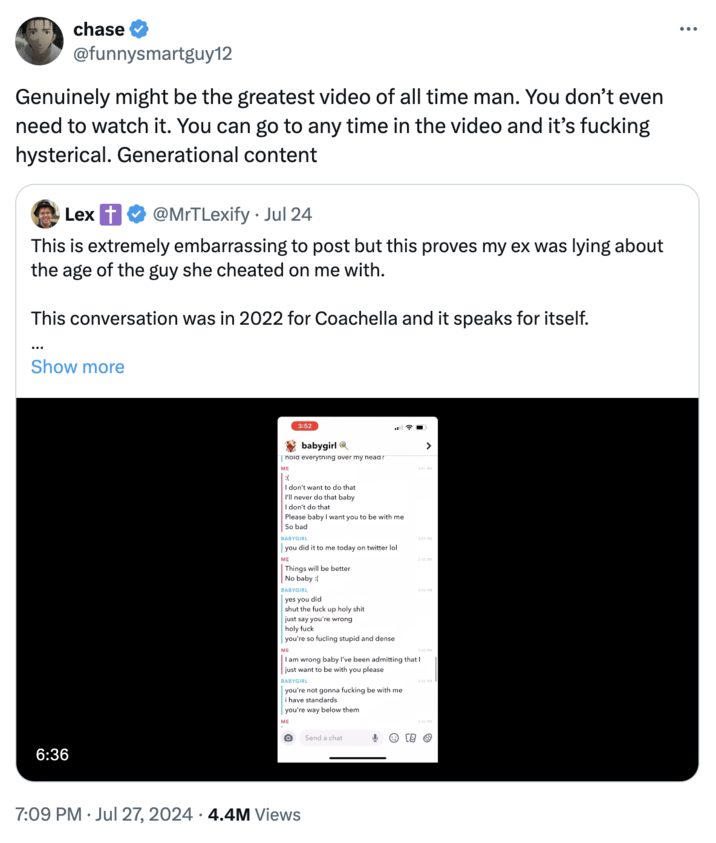Viewport: 716px width, 843px height.
Task: Click Lex's avatar in quoted tweet
Action: [x=44, y=214]
